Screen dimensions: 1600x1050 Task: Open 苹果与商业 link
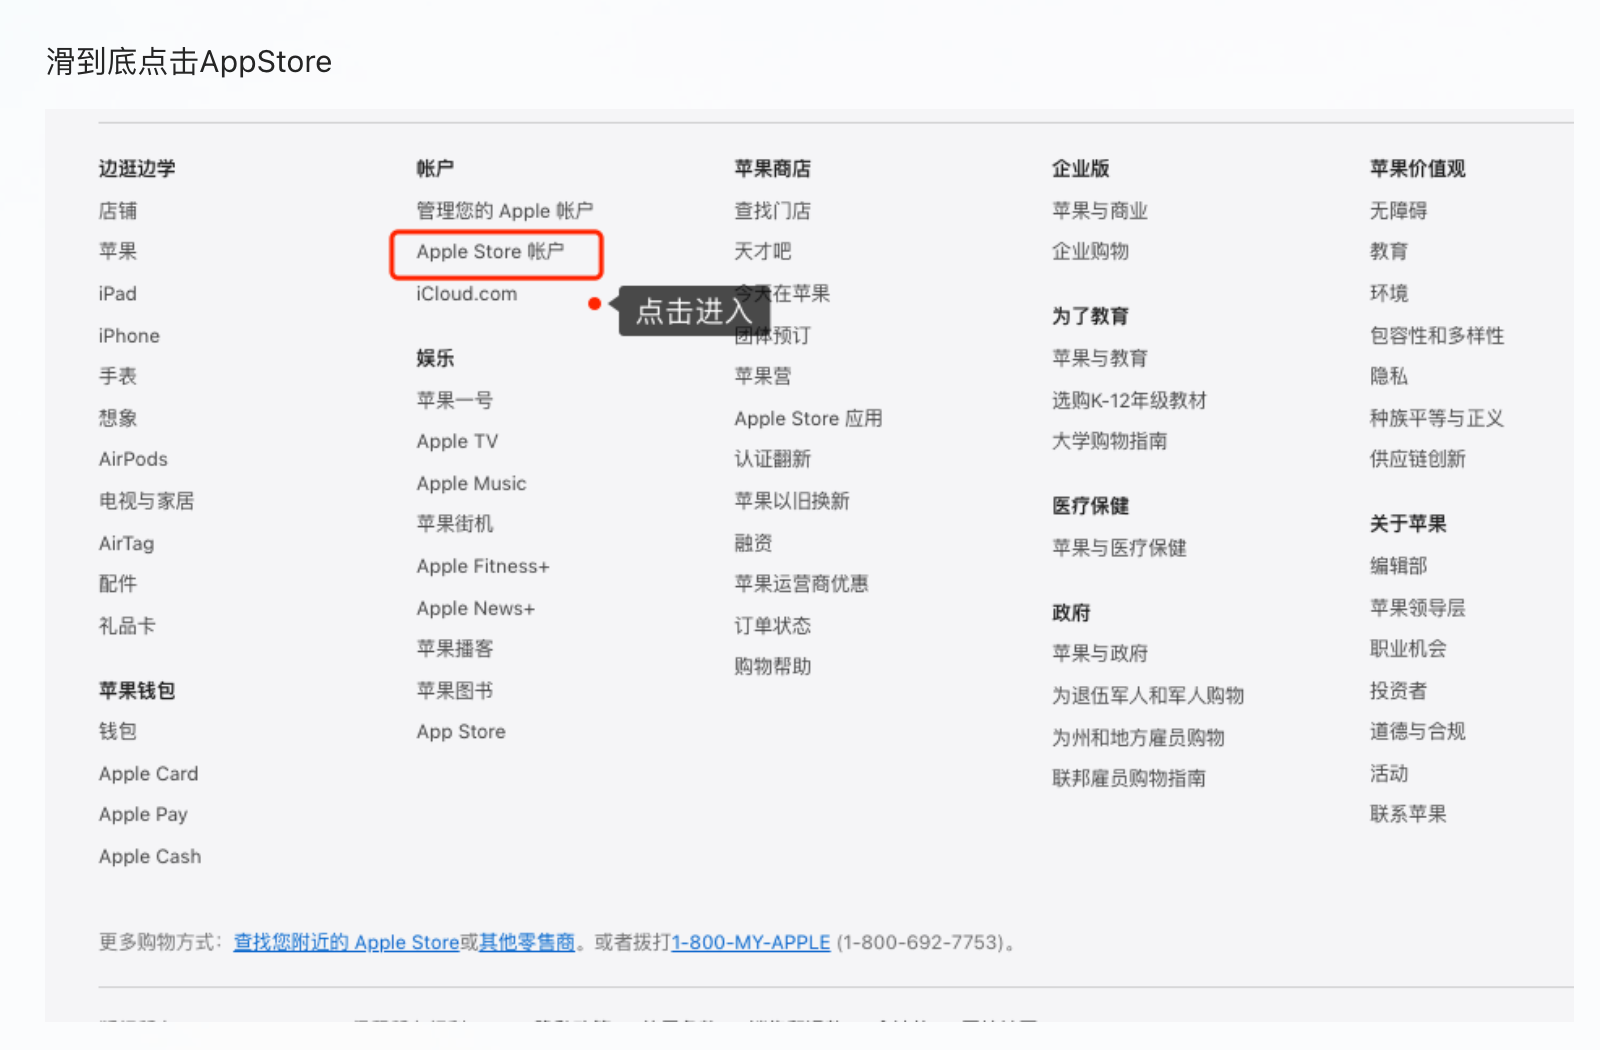click(1100, 211)
